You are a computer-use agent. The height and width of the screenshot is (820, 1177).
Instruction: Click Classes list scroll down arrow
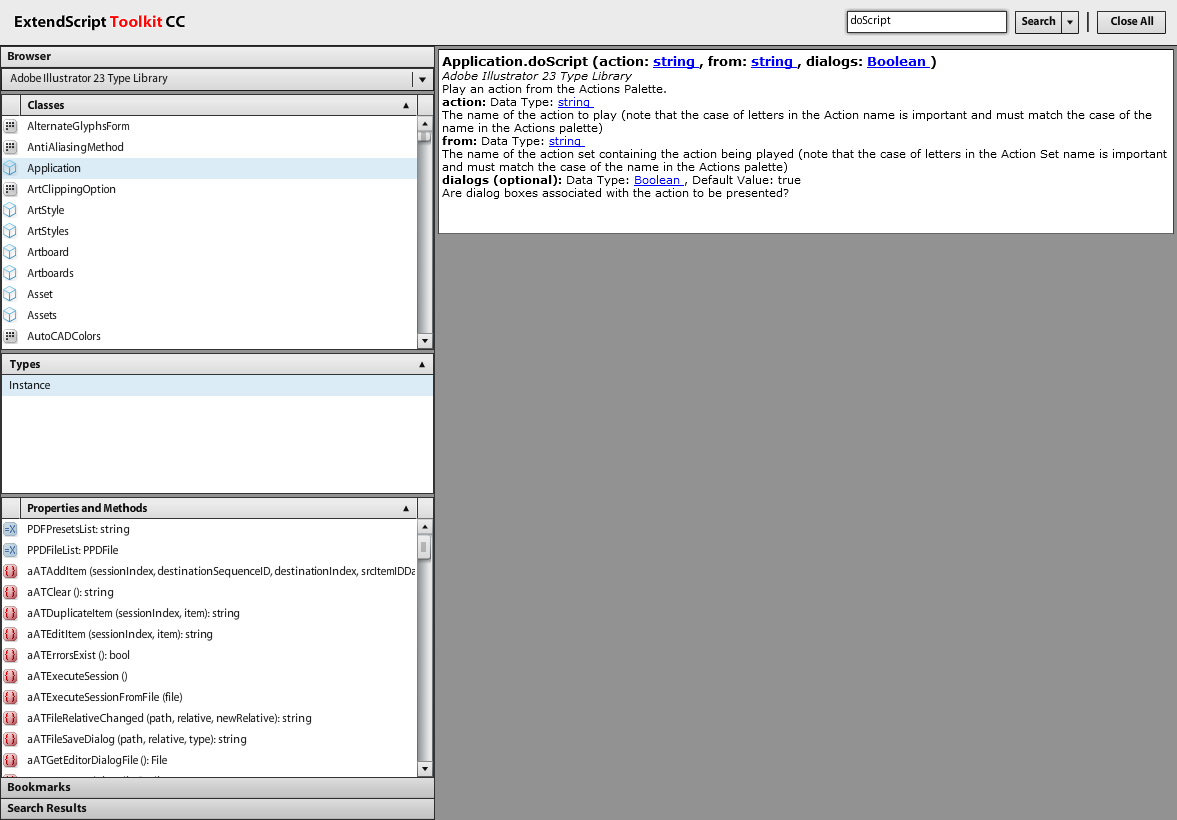pyautogui.click(x=425, y=341)
